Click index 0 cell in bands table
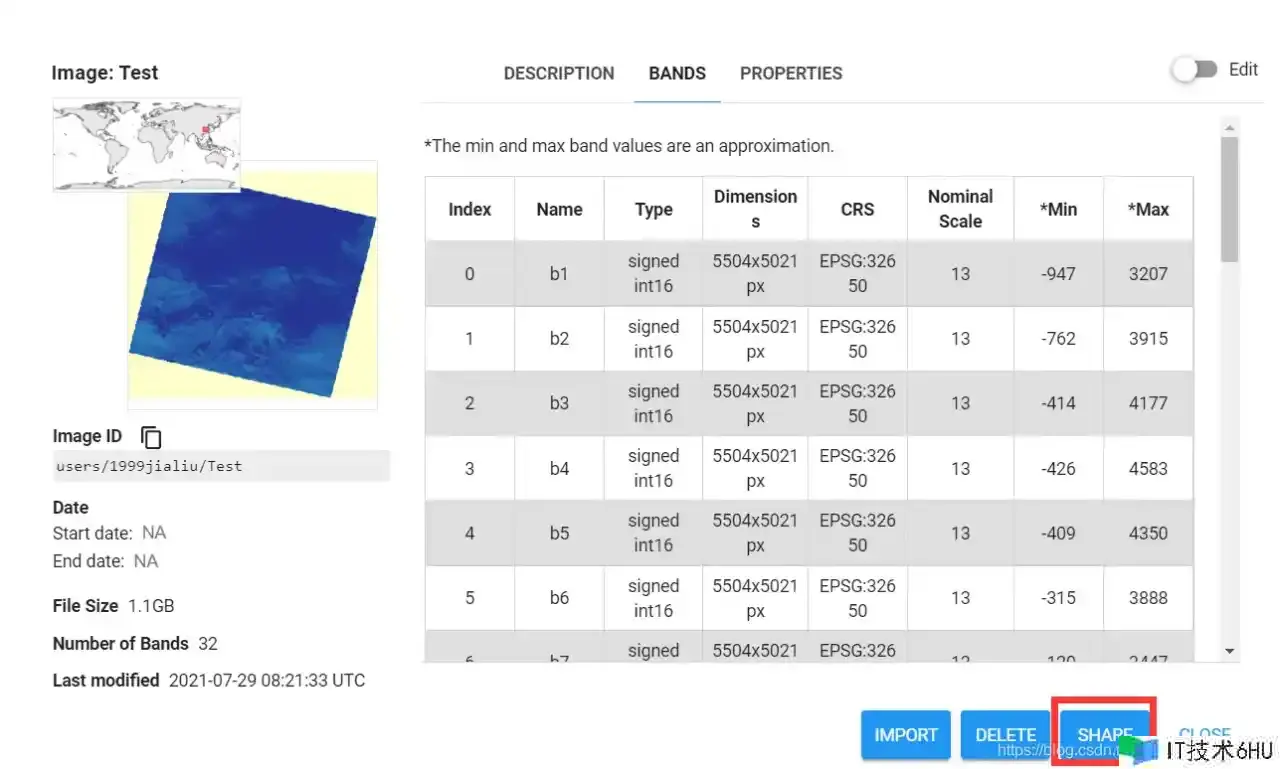1280x769 pixels. (x=469, y=273)
